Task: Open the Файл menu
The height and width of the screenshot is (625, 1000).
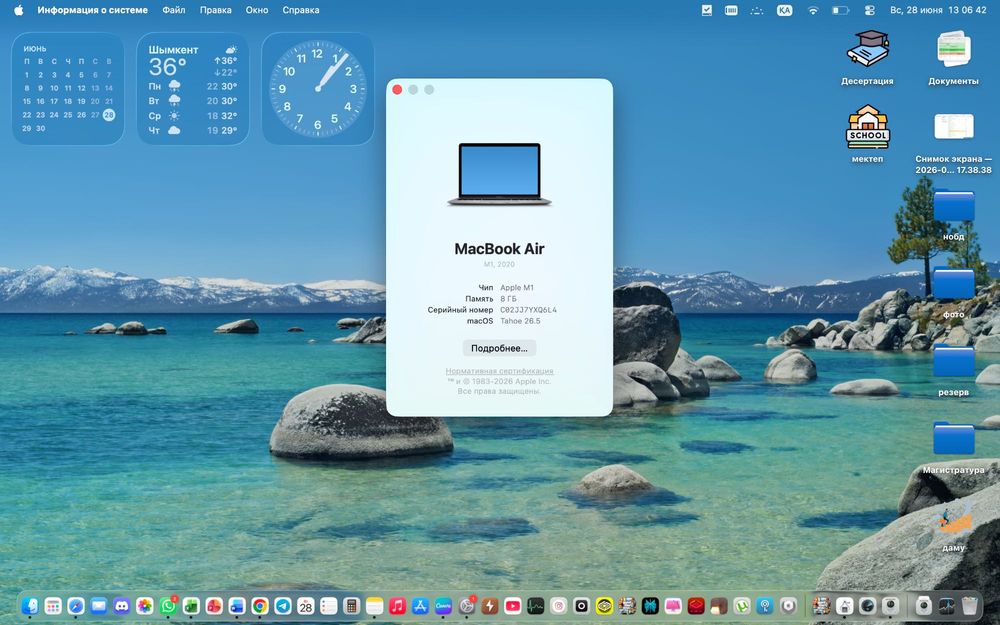Action: [x=173, y=10]
